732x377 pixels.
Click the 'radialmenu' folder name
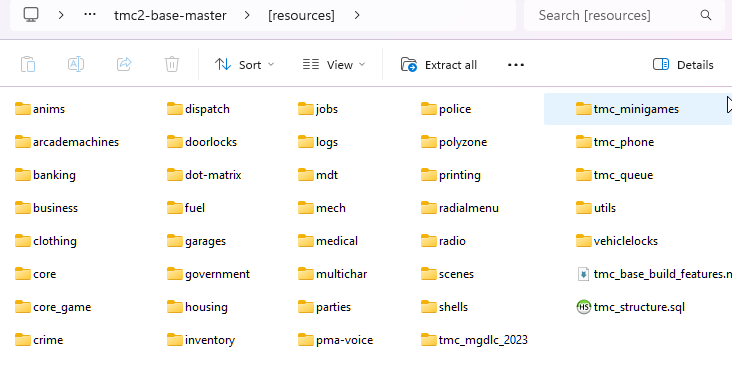coord(469,208)
